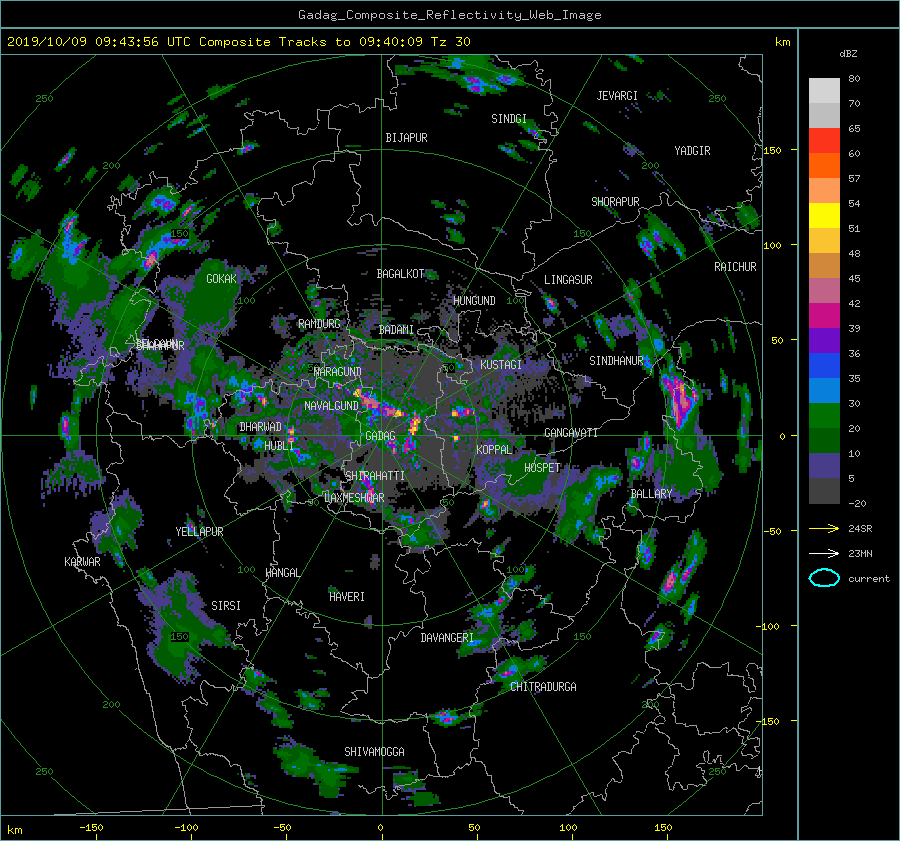Select the BAGALKOT label

[x=400, y=274]
